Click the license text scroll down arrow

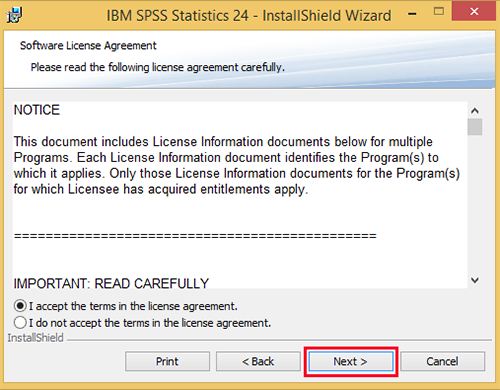point(475,280)
